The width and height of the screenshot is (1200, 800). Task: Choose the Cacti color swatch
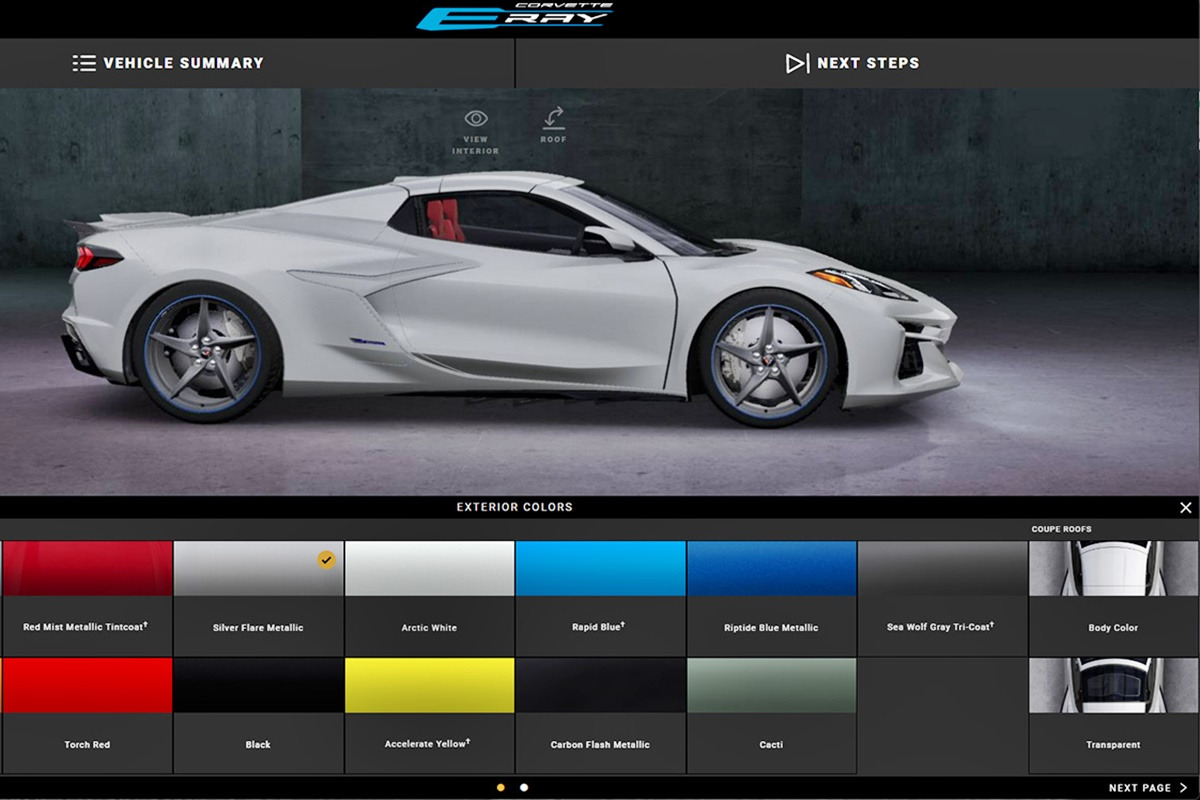771,685
